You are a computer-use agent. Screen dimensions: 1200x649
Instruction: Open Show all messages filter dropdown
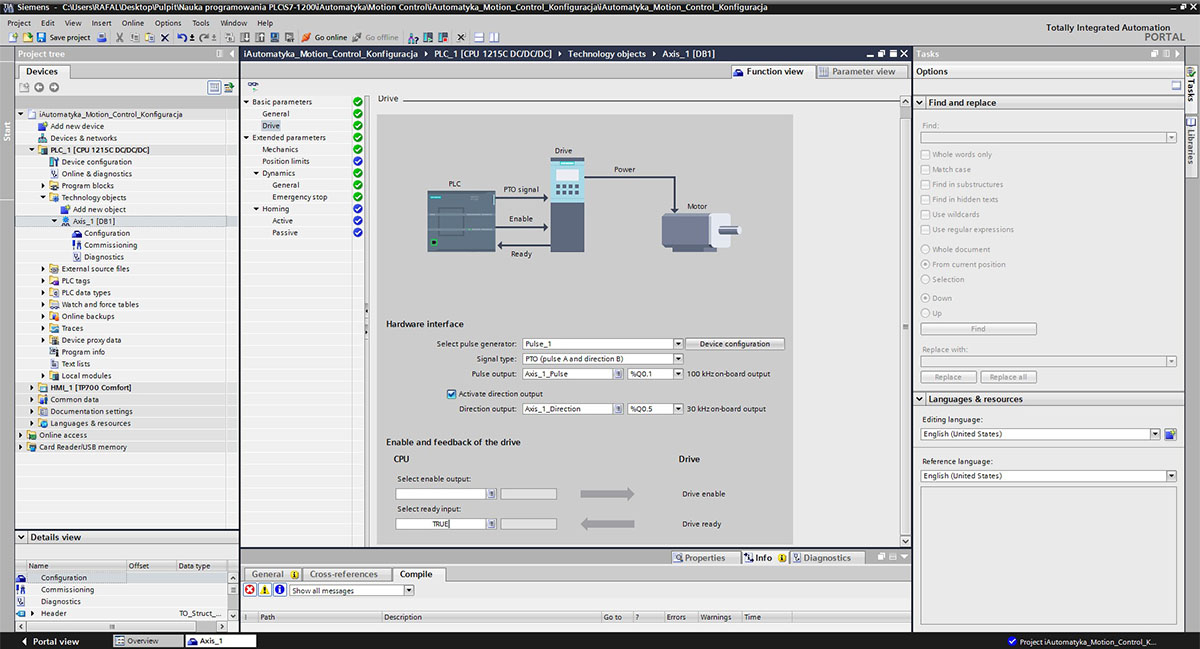(x=409, y=591)
